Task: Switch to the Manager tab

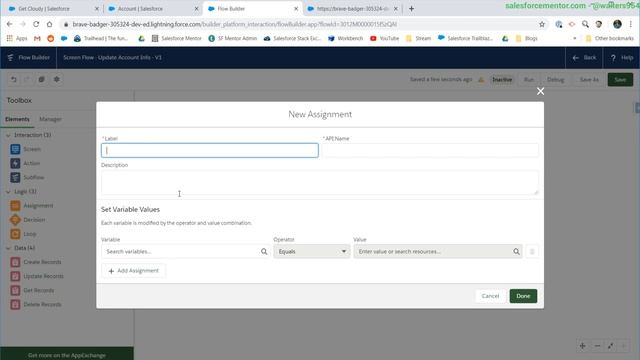Action: coord(50,119)
